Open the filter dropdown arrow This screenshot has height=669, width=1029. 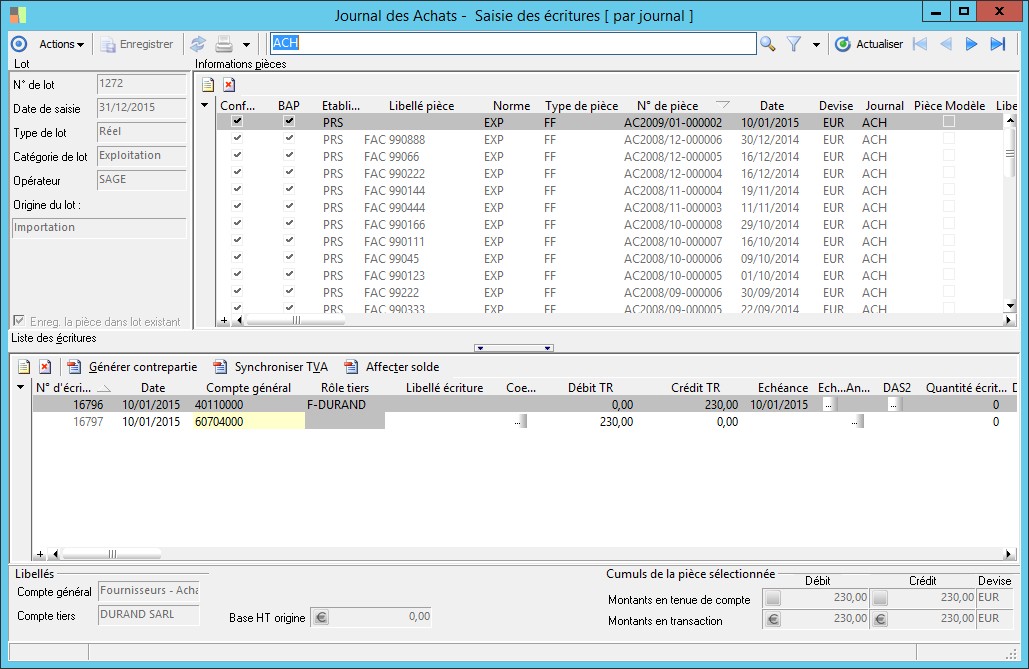pos(816,45)
